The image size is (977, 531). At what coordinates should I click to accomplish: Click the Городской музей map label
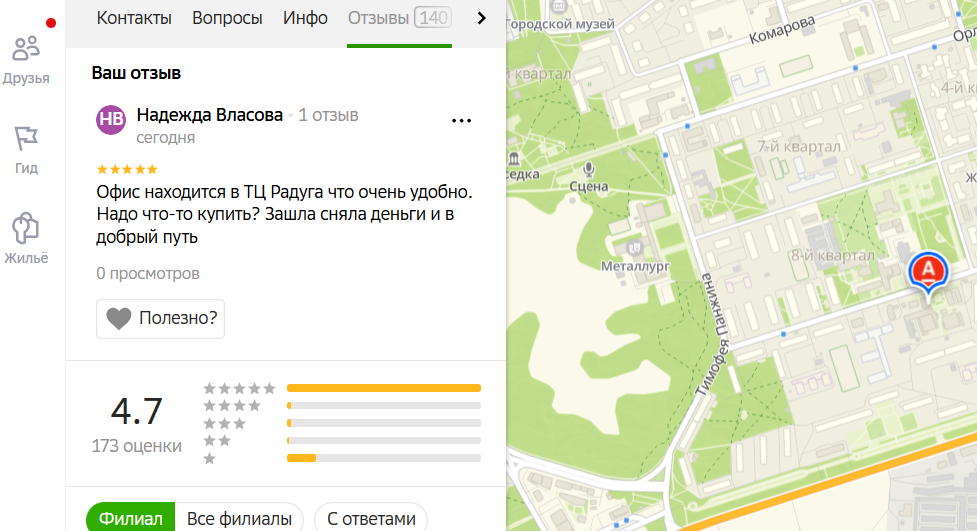pos(560,24)
